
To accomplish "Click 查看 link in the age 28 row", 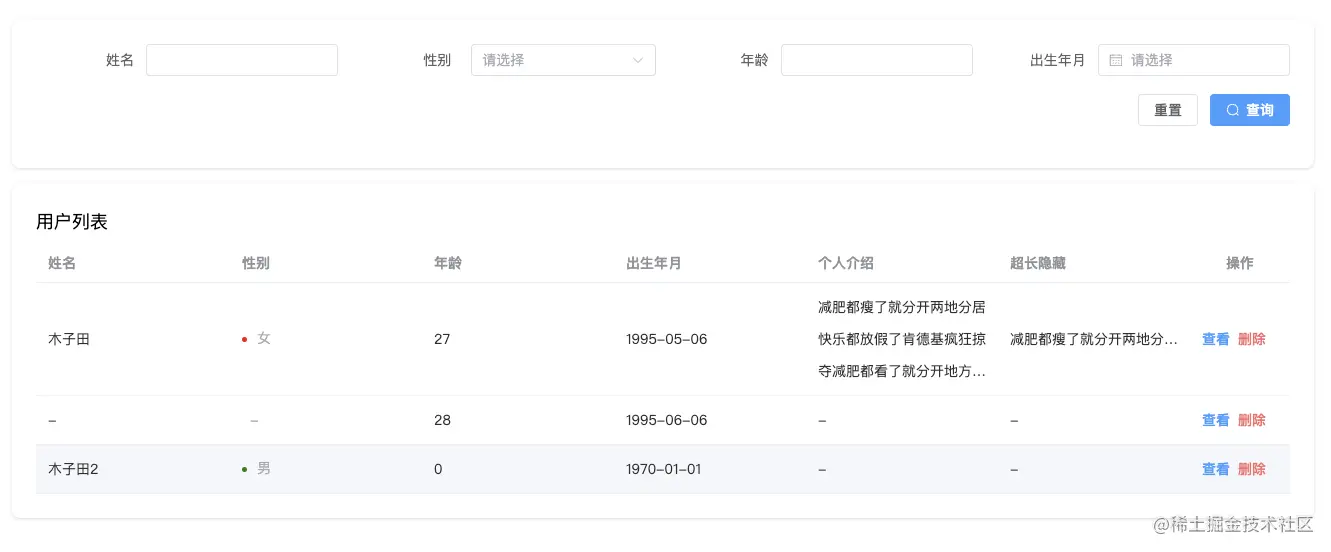I will pyautogui.click(x=1215, y=420).
